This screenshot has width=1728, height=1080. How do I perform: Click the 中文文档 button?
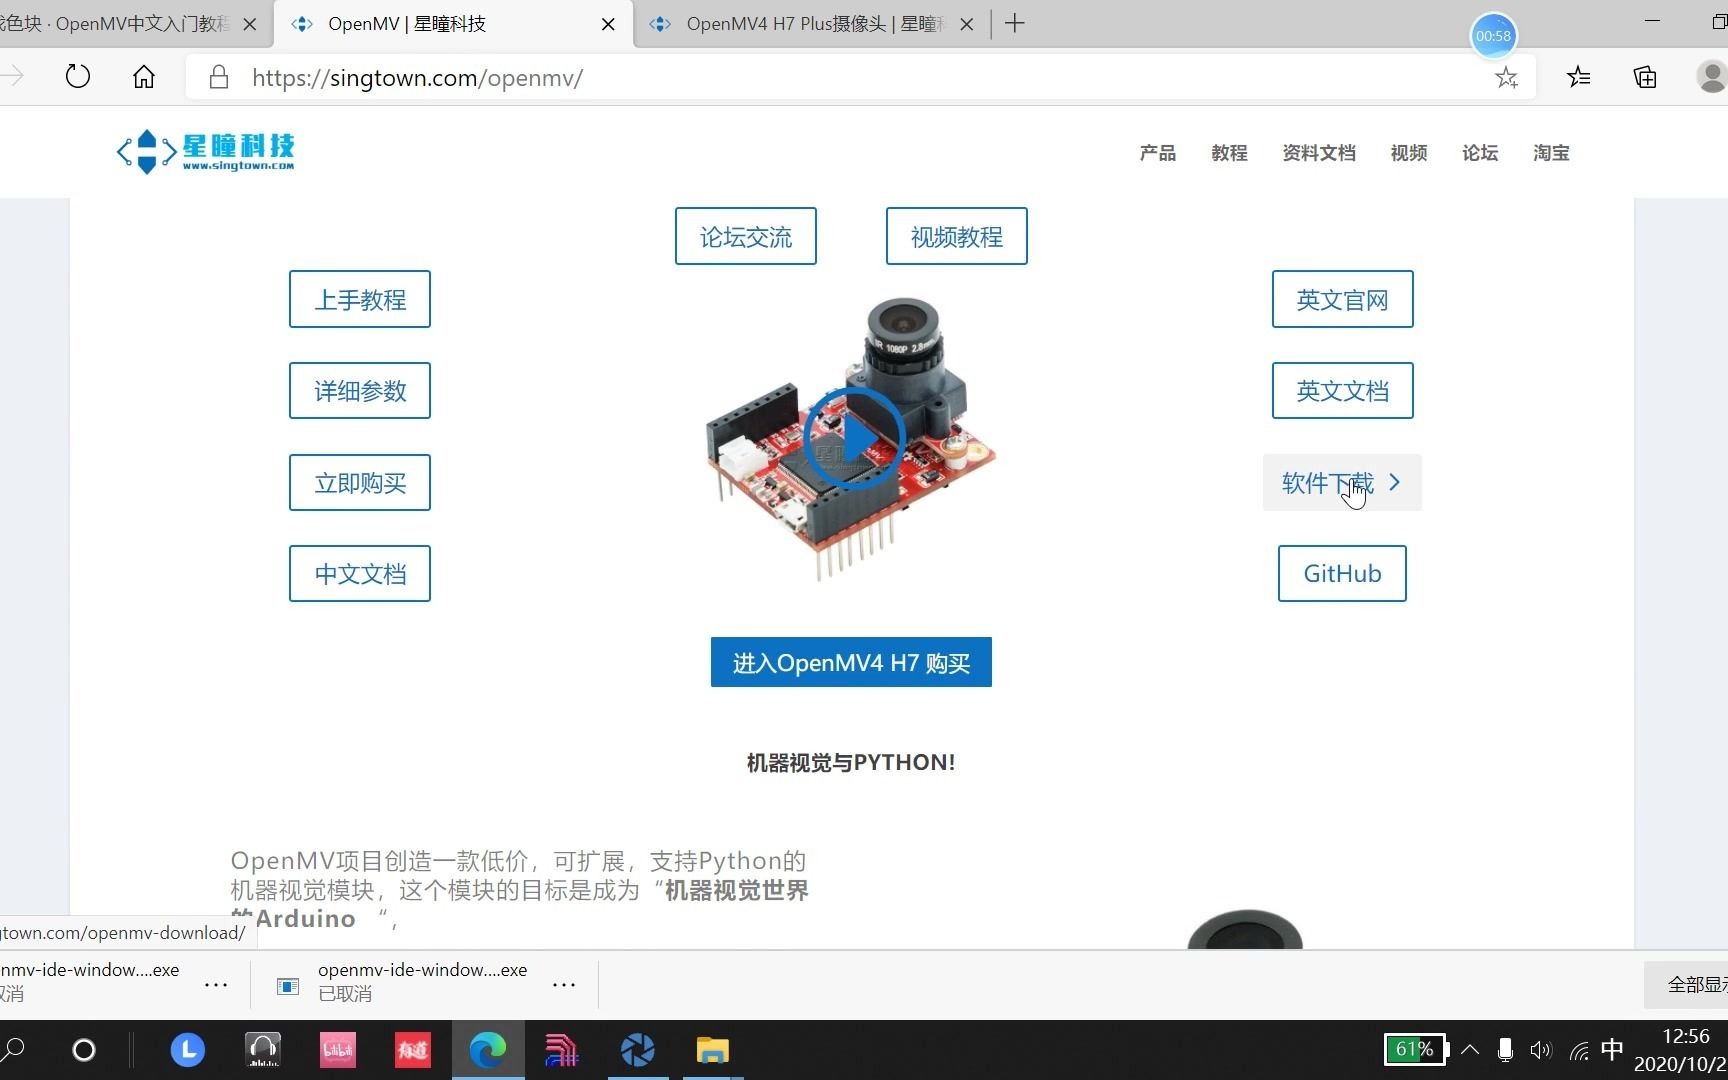(360, 573)
